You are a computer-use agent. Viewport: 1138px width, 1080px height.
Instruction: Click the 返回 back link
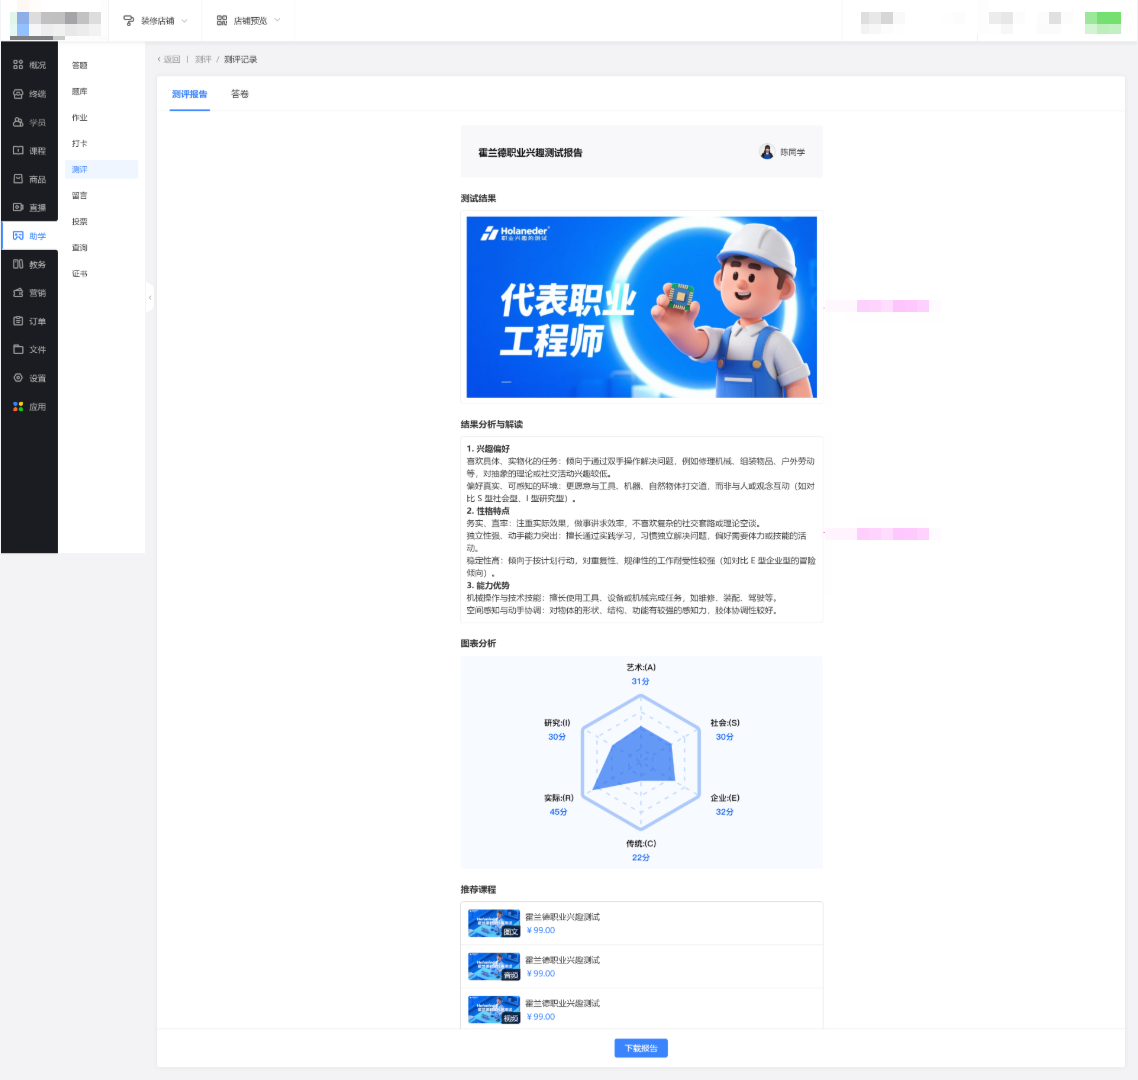coord(169,60)
